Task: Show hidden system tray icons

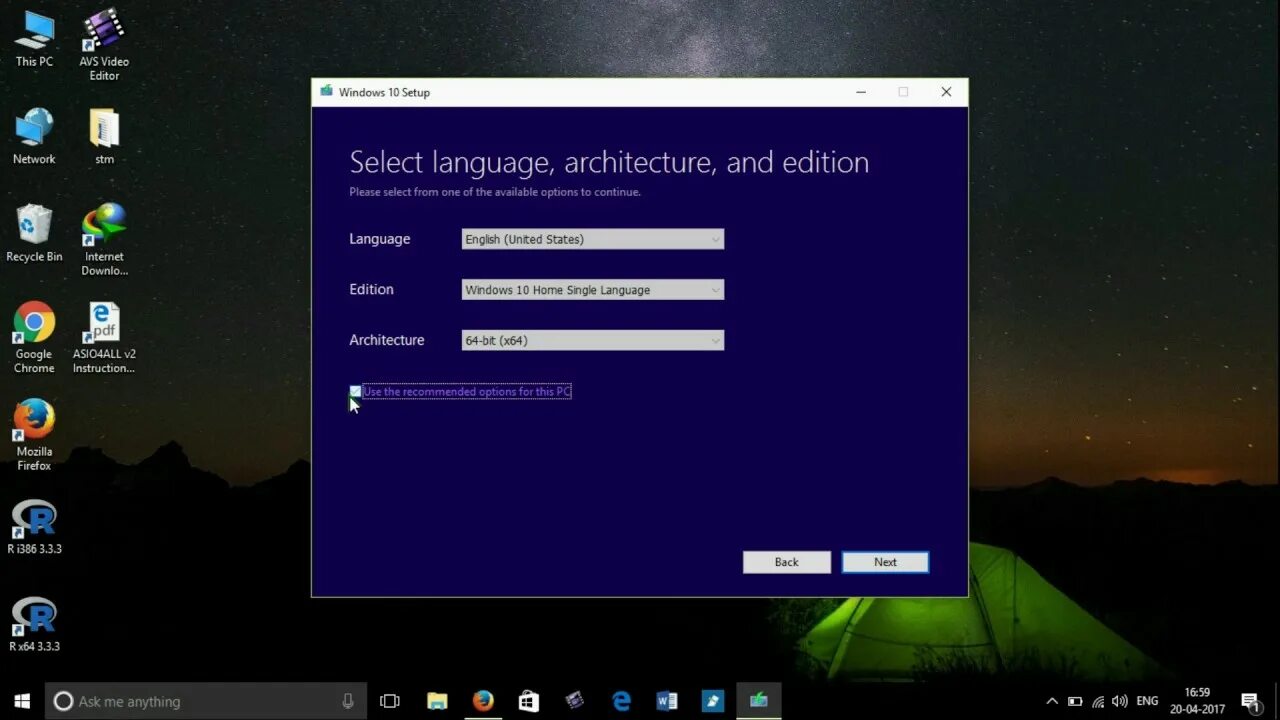Action: click(x=1052, y=701)
